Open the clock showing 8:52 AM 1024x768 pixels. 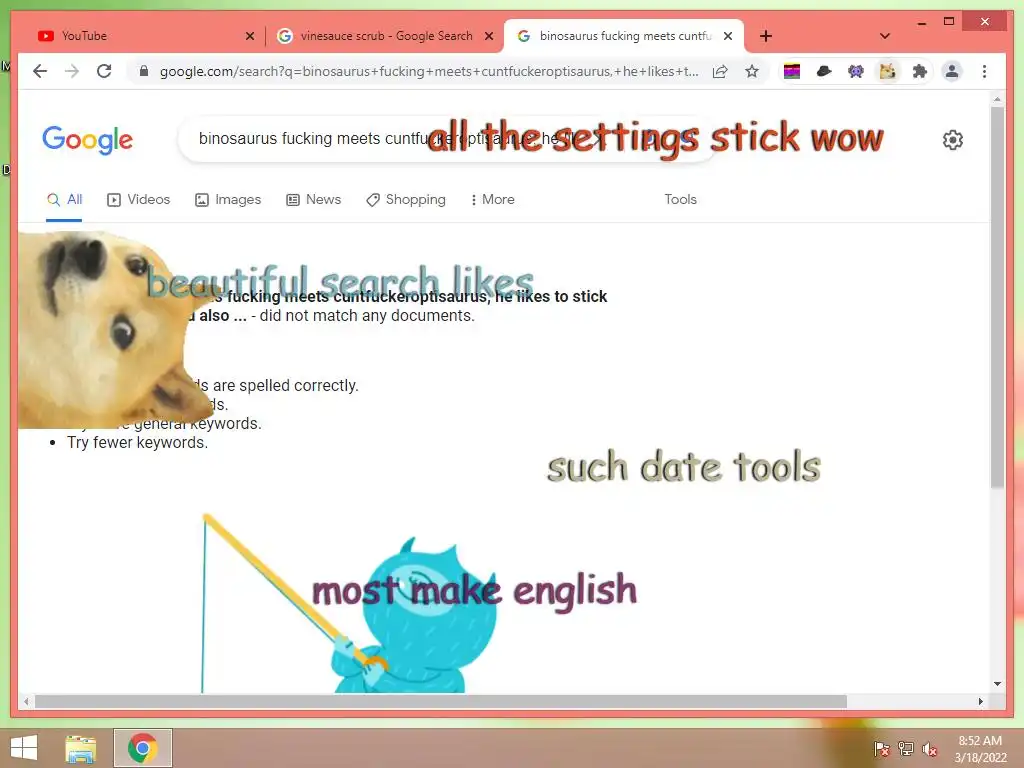[980, 749]
